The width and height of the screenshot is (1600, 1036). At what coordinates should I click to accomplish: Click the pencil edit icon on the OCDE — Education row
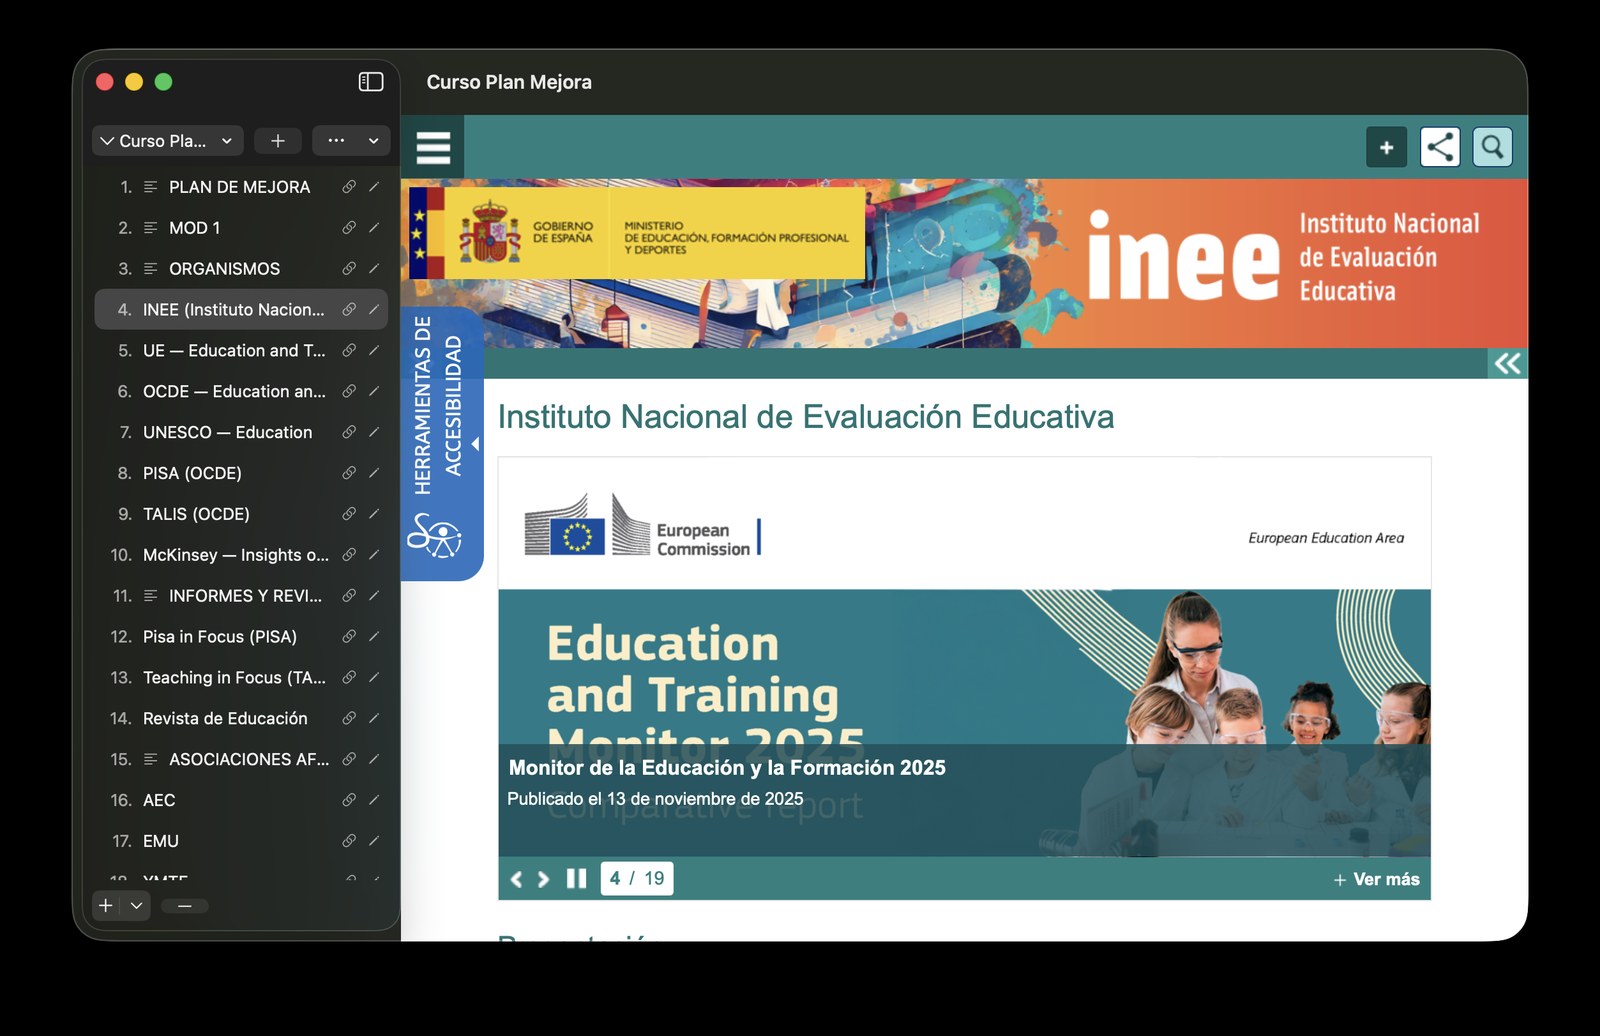click(x=374, y=392)
